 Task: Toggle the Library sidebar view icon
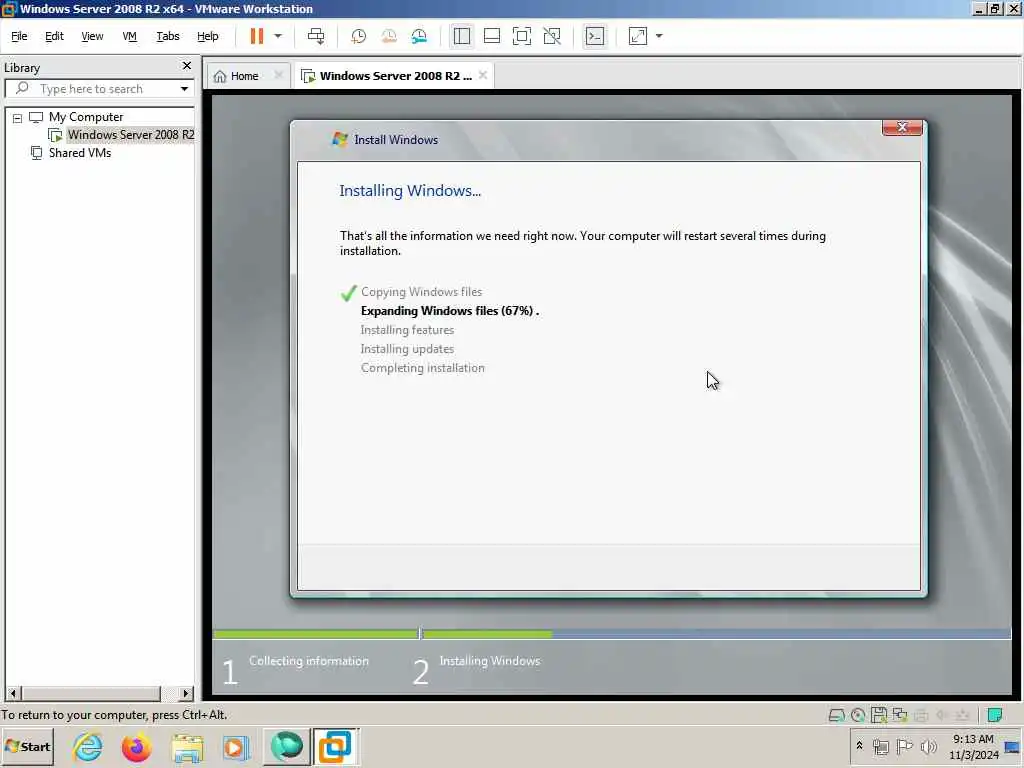(462, 36)
